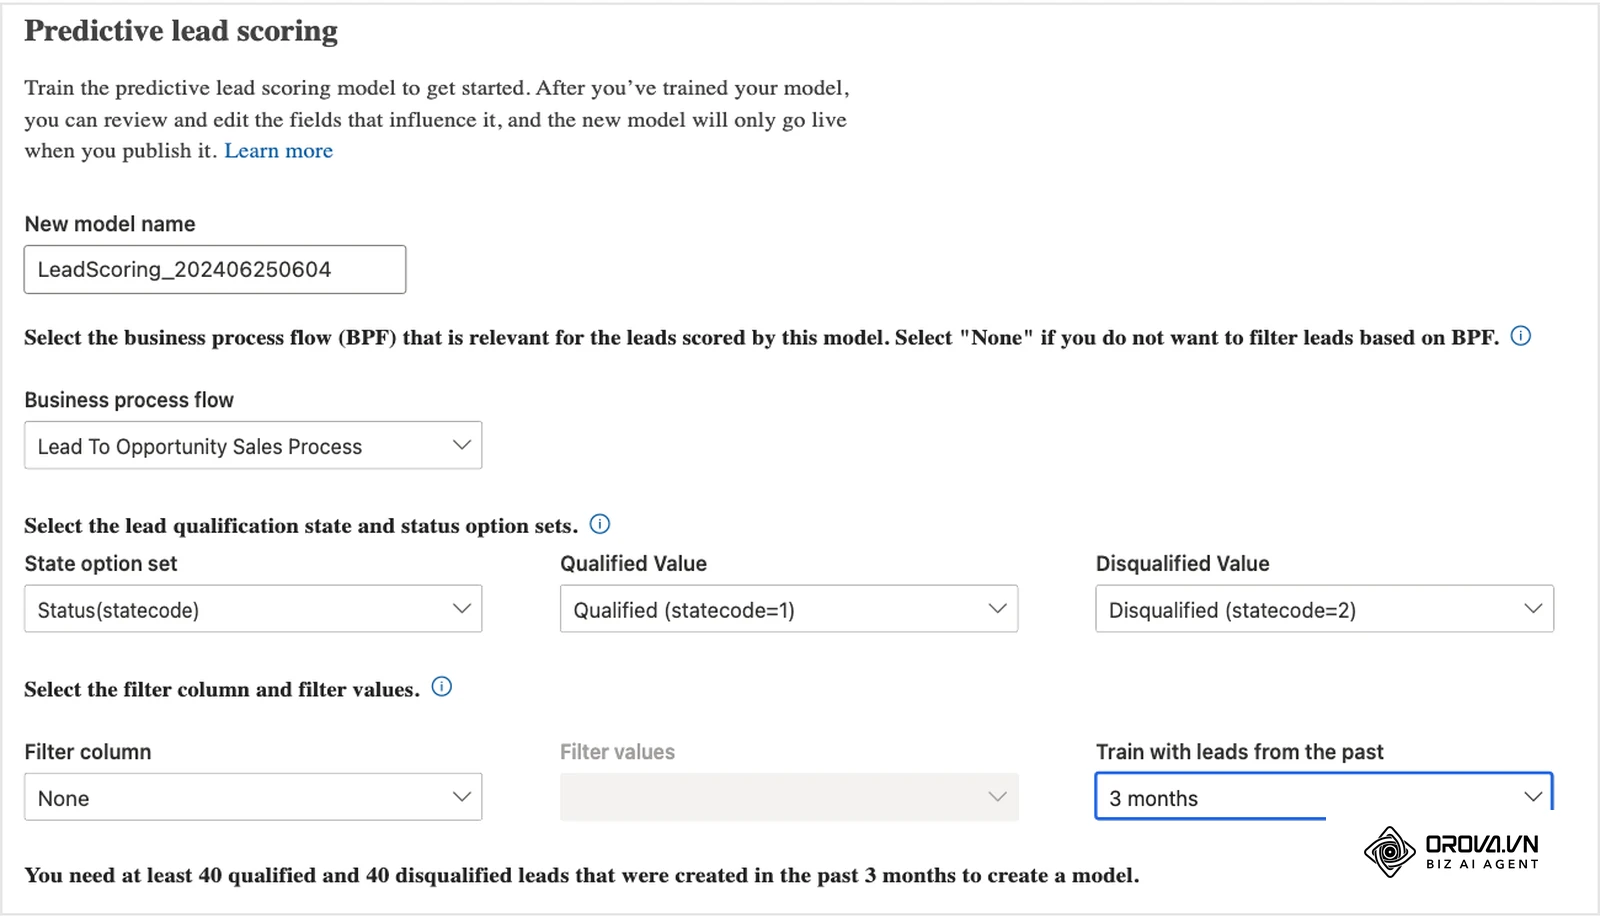This screenshot has height=918, width=1600.
Task: Click the New model name input field
Action: 215,270
